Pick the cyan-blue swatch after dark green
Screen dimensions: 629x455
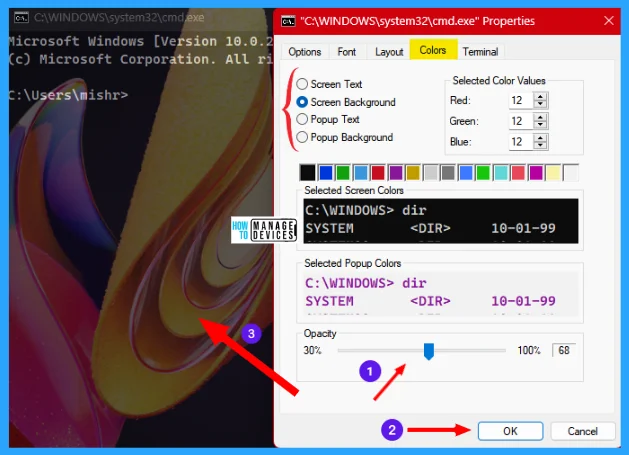[x=361, y=173]
